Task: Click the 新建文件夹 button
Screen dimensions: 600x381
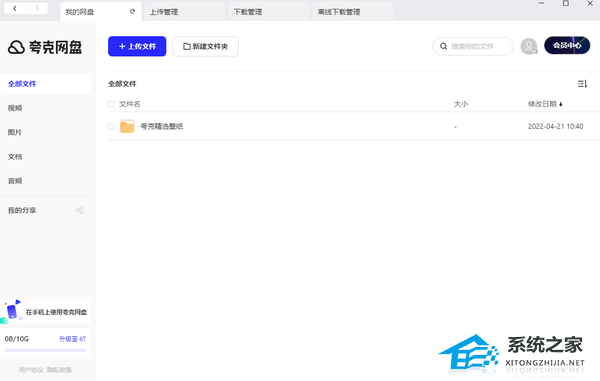Action: pos(205,46)
